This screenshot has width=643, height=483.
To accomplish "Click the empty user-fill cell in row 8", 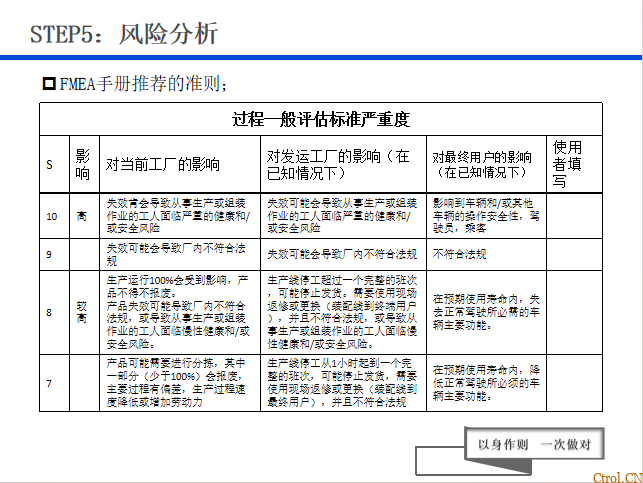I will [574, 312].
